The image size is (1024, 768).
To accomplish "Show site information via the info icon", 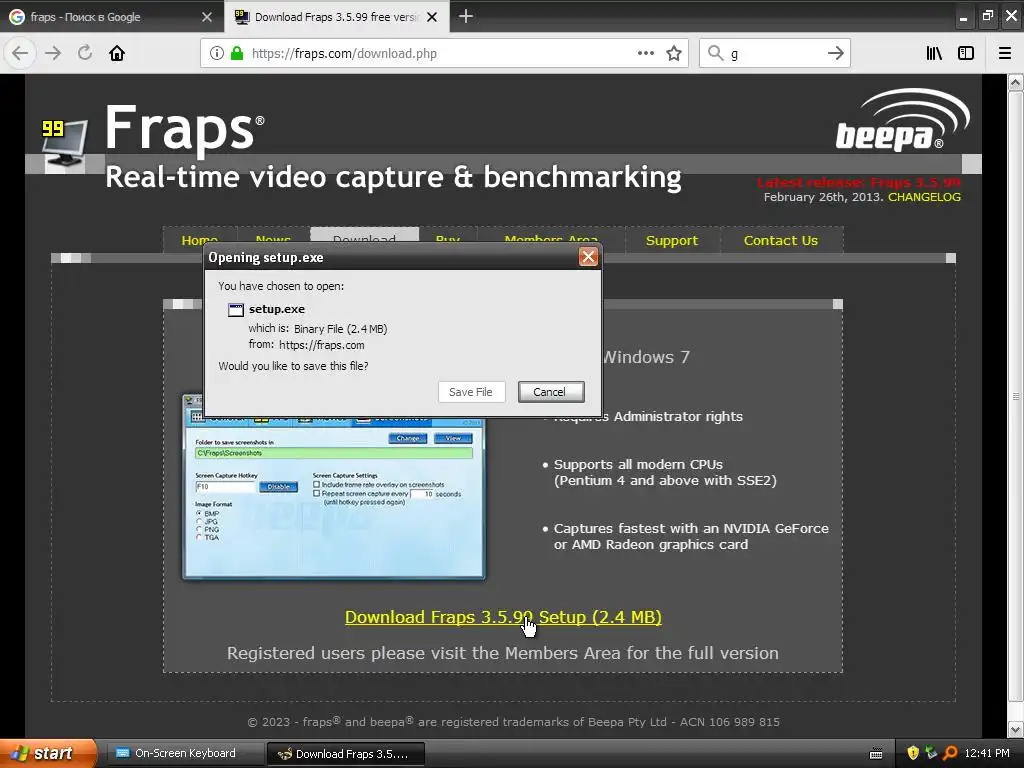I will click(217, 53).
